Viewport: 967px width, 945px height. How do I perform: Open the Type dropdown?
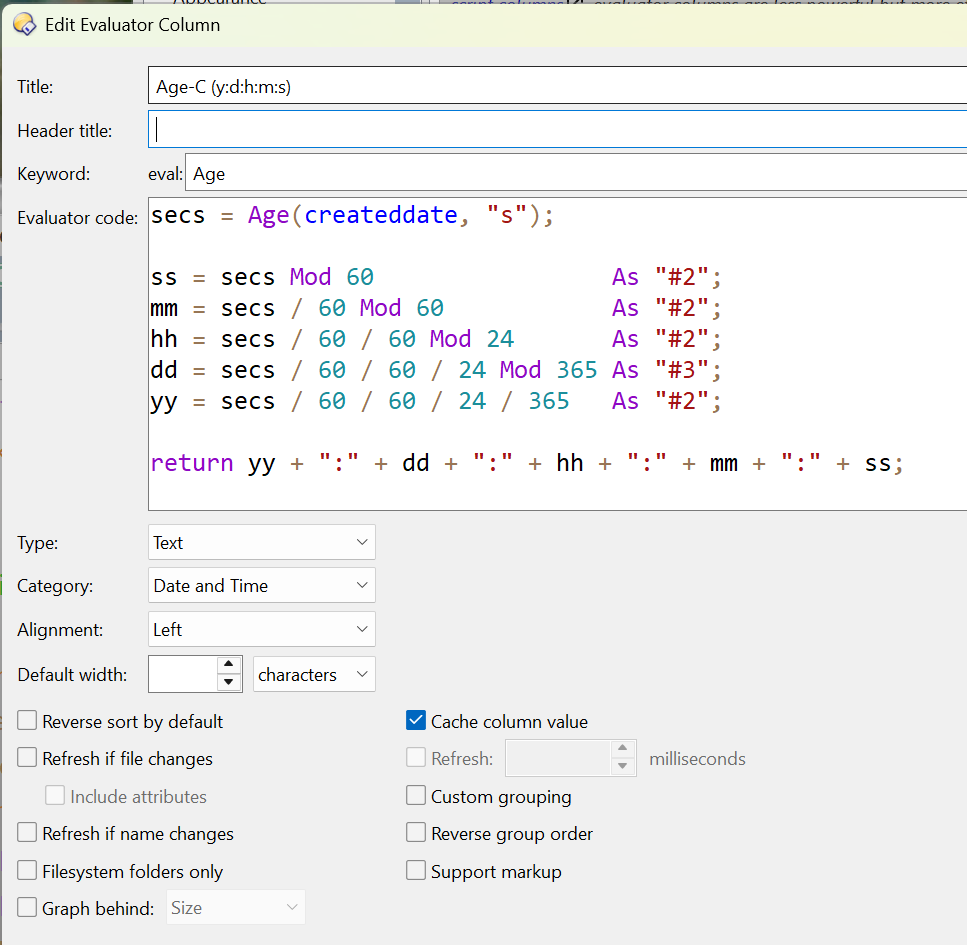(261, 543)
